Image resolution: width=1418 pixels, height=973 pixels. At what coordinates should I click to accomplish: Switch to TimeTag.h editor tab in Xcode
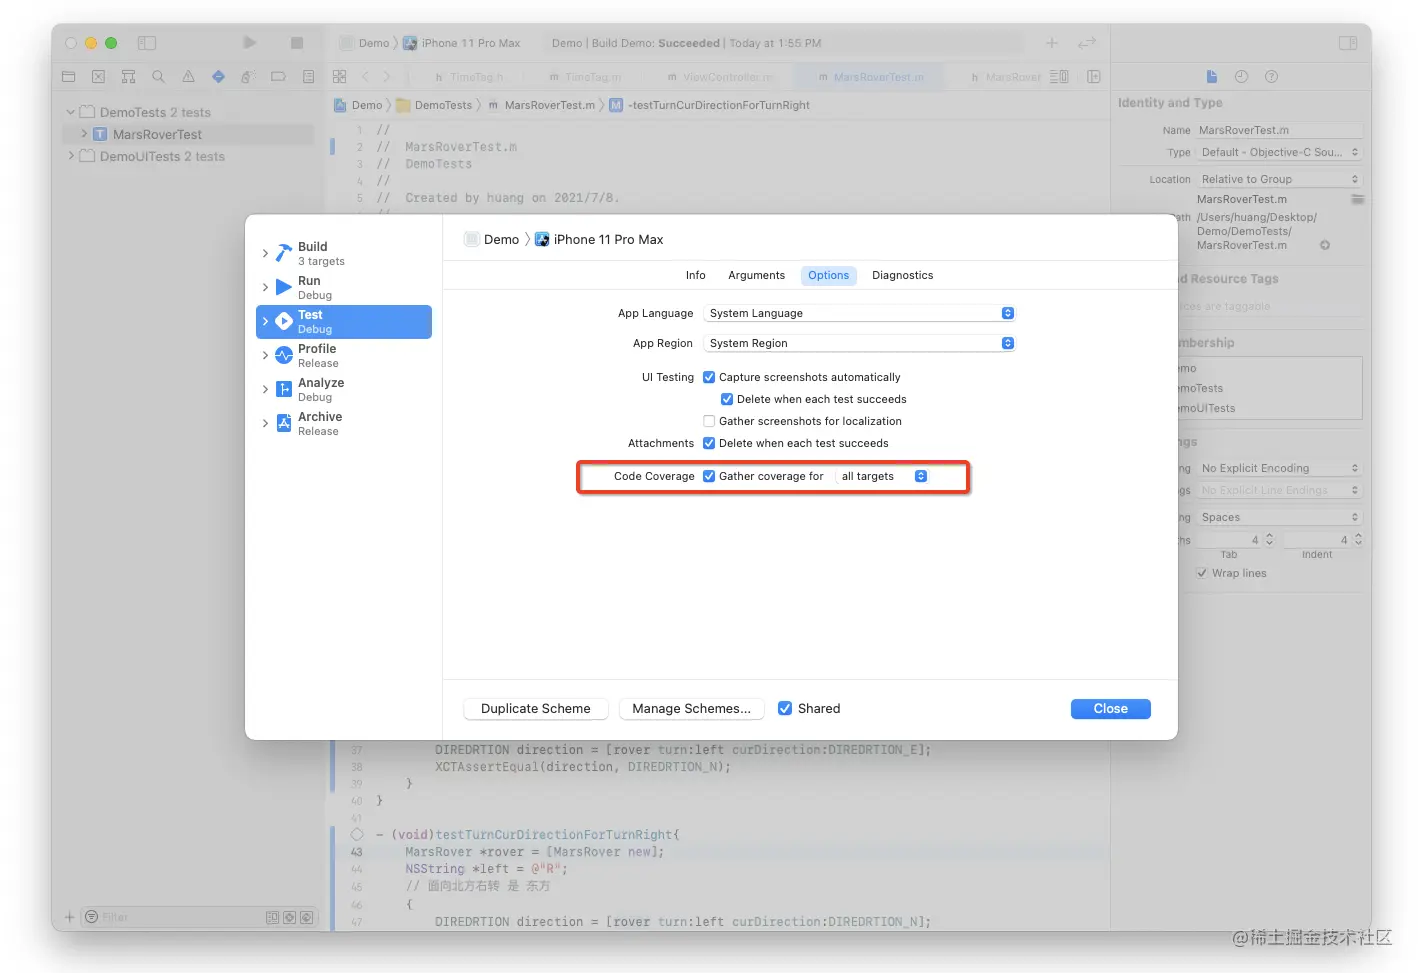pyautogui.click(x=469, y=77)
